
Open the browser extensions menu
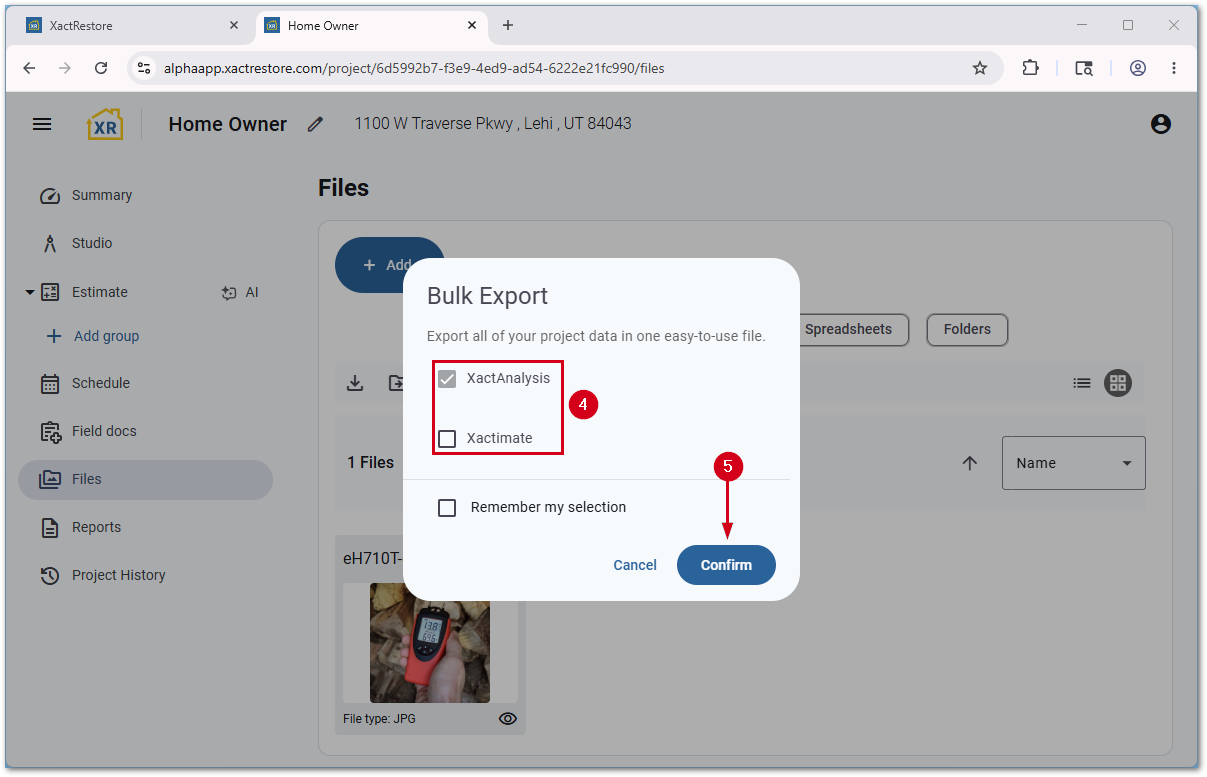click(1030, 68)
